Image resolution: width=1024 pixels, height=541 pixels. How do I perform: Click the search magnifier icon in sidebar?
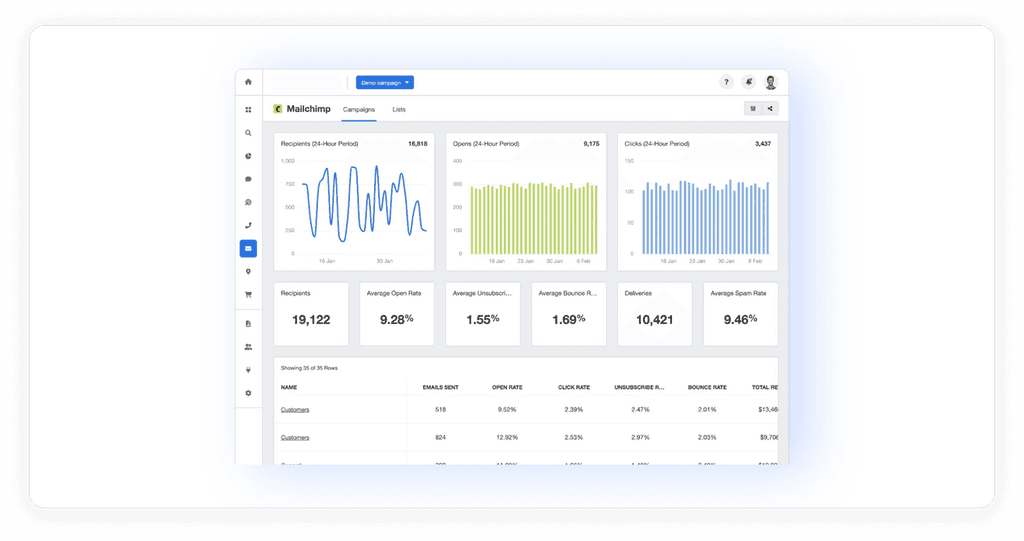coord(248,133)
